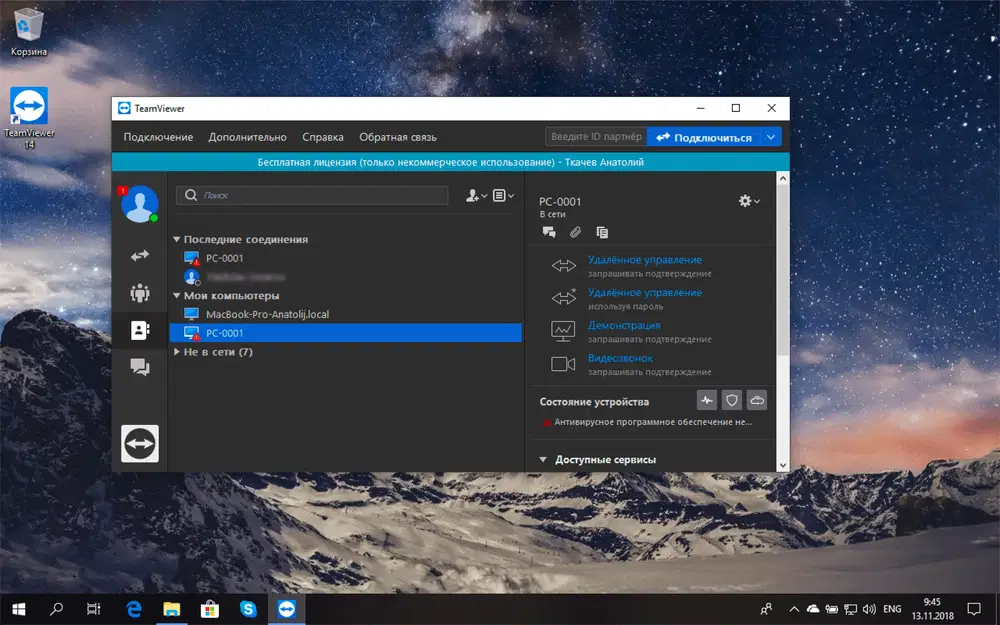1000x625 pixels.
Task: Switch the ENG input language indicator
Action: pos(892,609)
